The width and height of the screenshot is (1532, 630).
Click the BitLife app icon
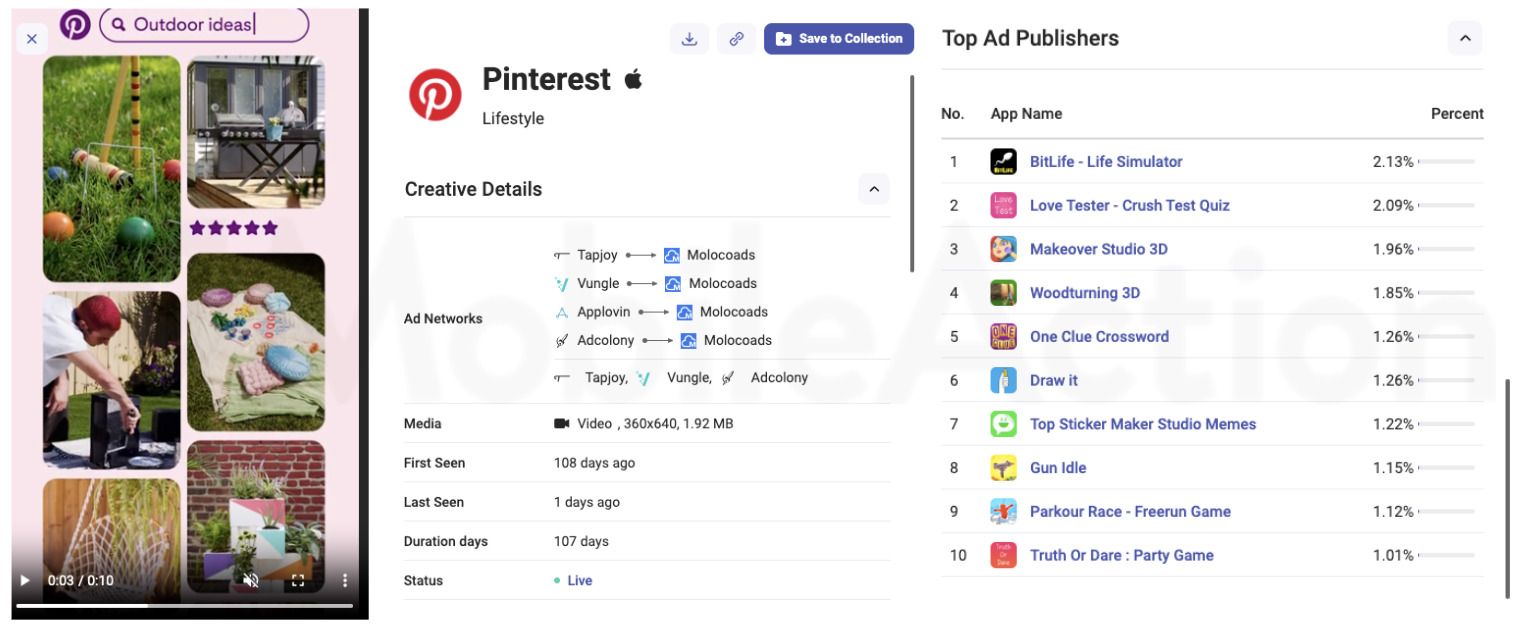[x=1003, y=162]
